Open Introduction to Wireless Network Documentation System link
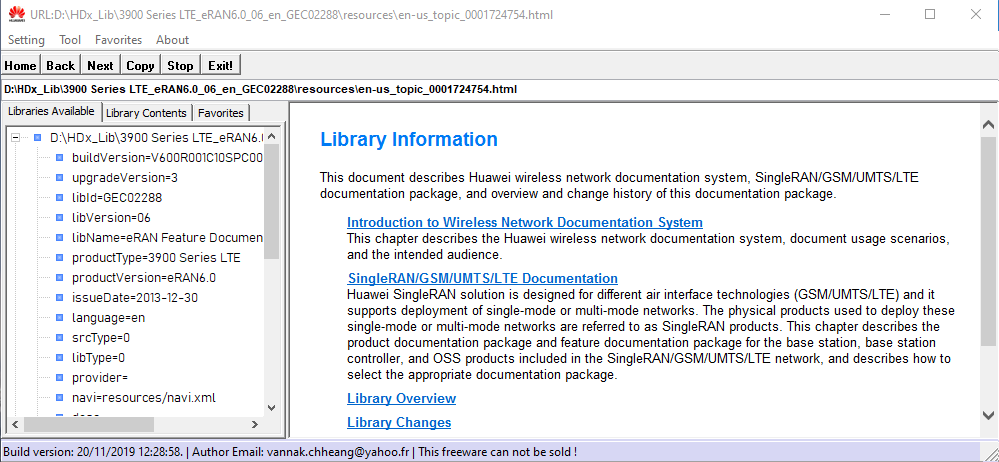Viewport: 999px width, 462px height. [x=525, y=222]
